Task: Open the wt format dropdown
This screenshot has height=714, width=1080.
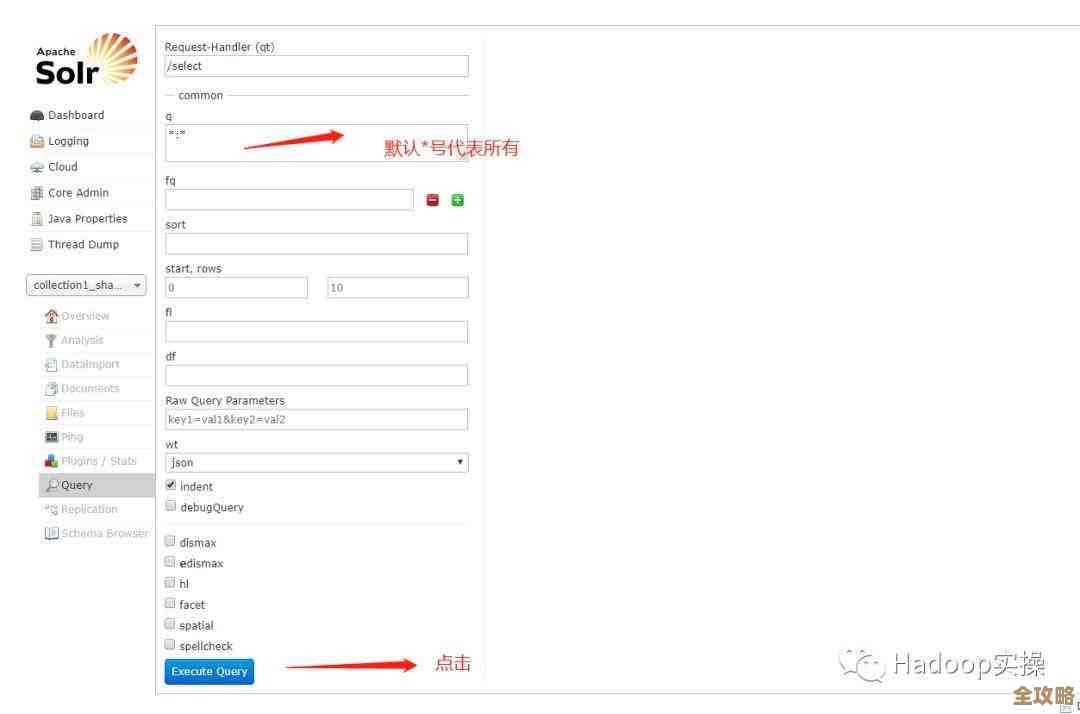Action: pos(316,463)
